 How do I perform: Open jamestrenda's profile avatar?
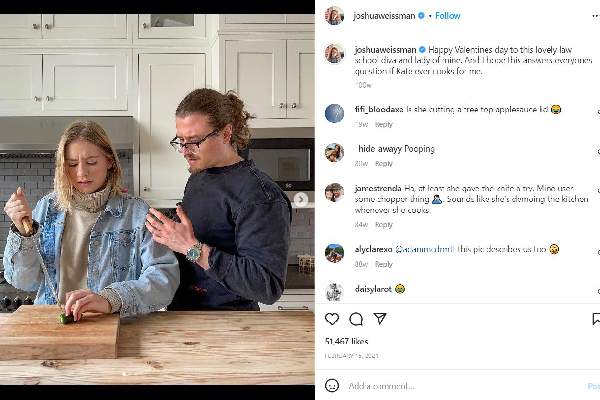pos(334,192)
